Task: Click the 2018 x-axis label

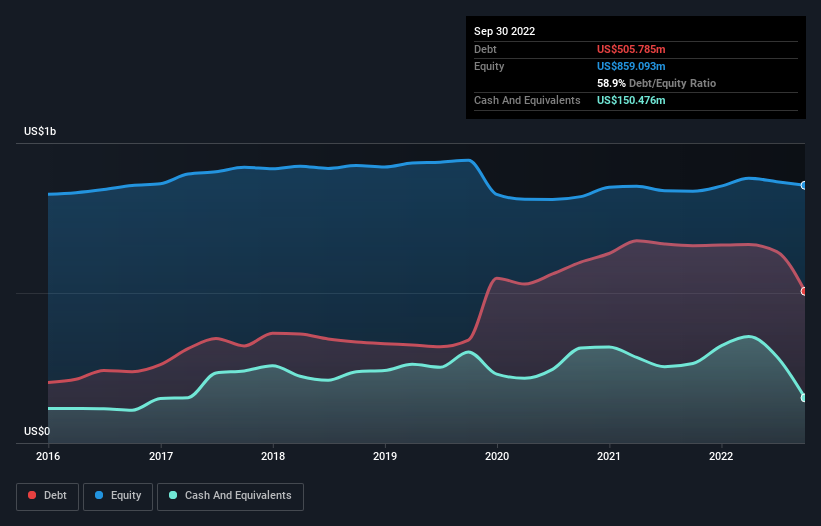Action: pyautogui.click(x=273, y=456)
